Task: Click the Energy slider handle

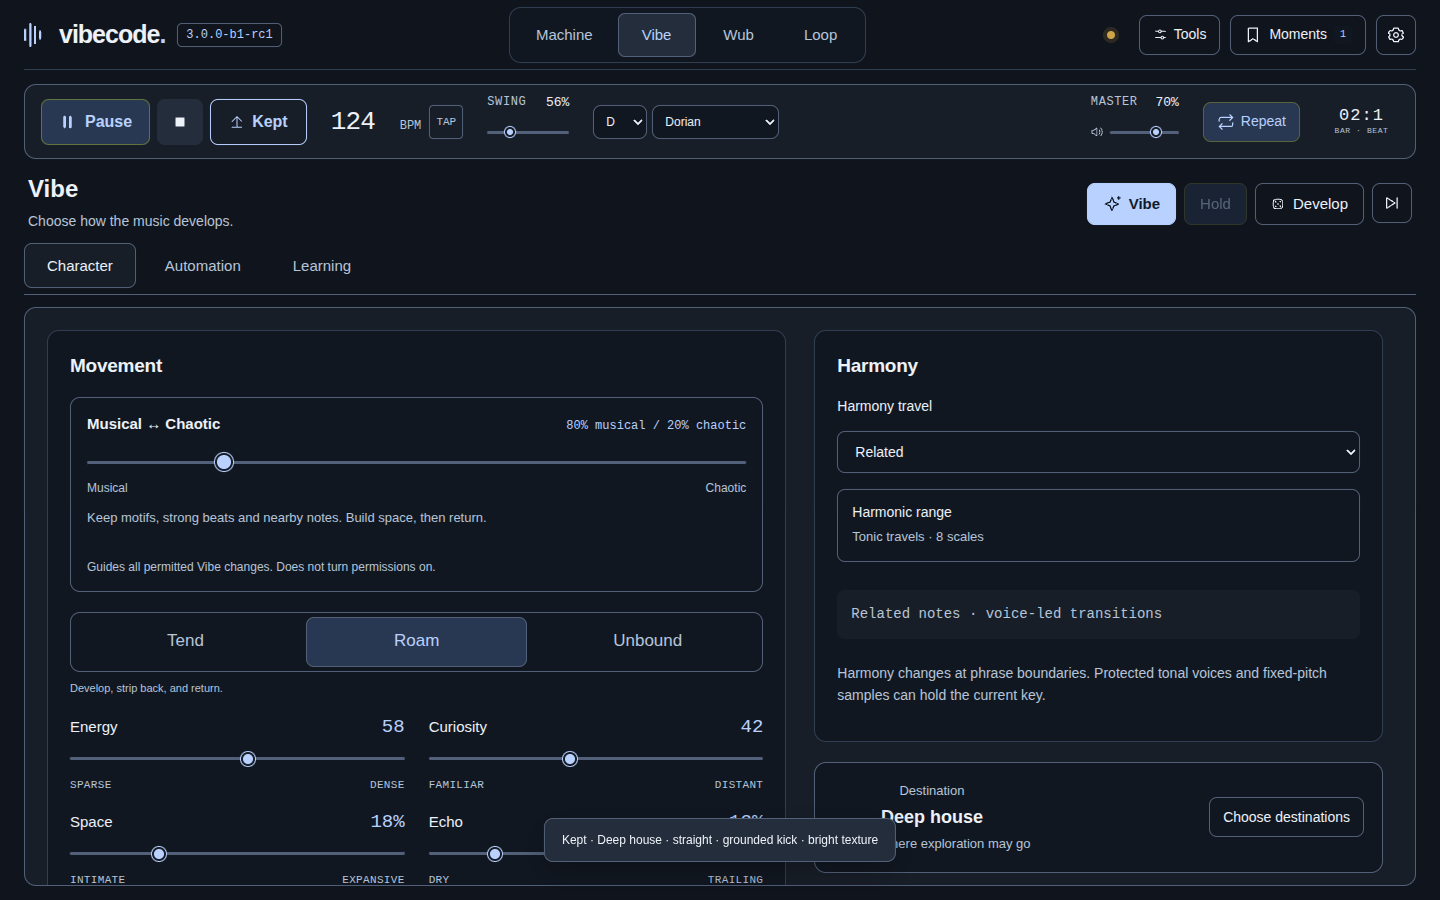Action: click(248, 759)
